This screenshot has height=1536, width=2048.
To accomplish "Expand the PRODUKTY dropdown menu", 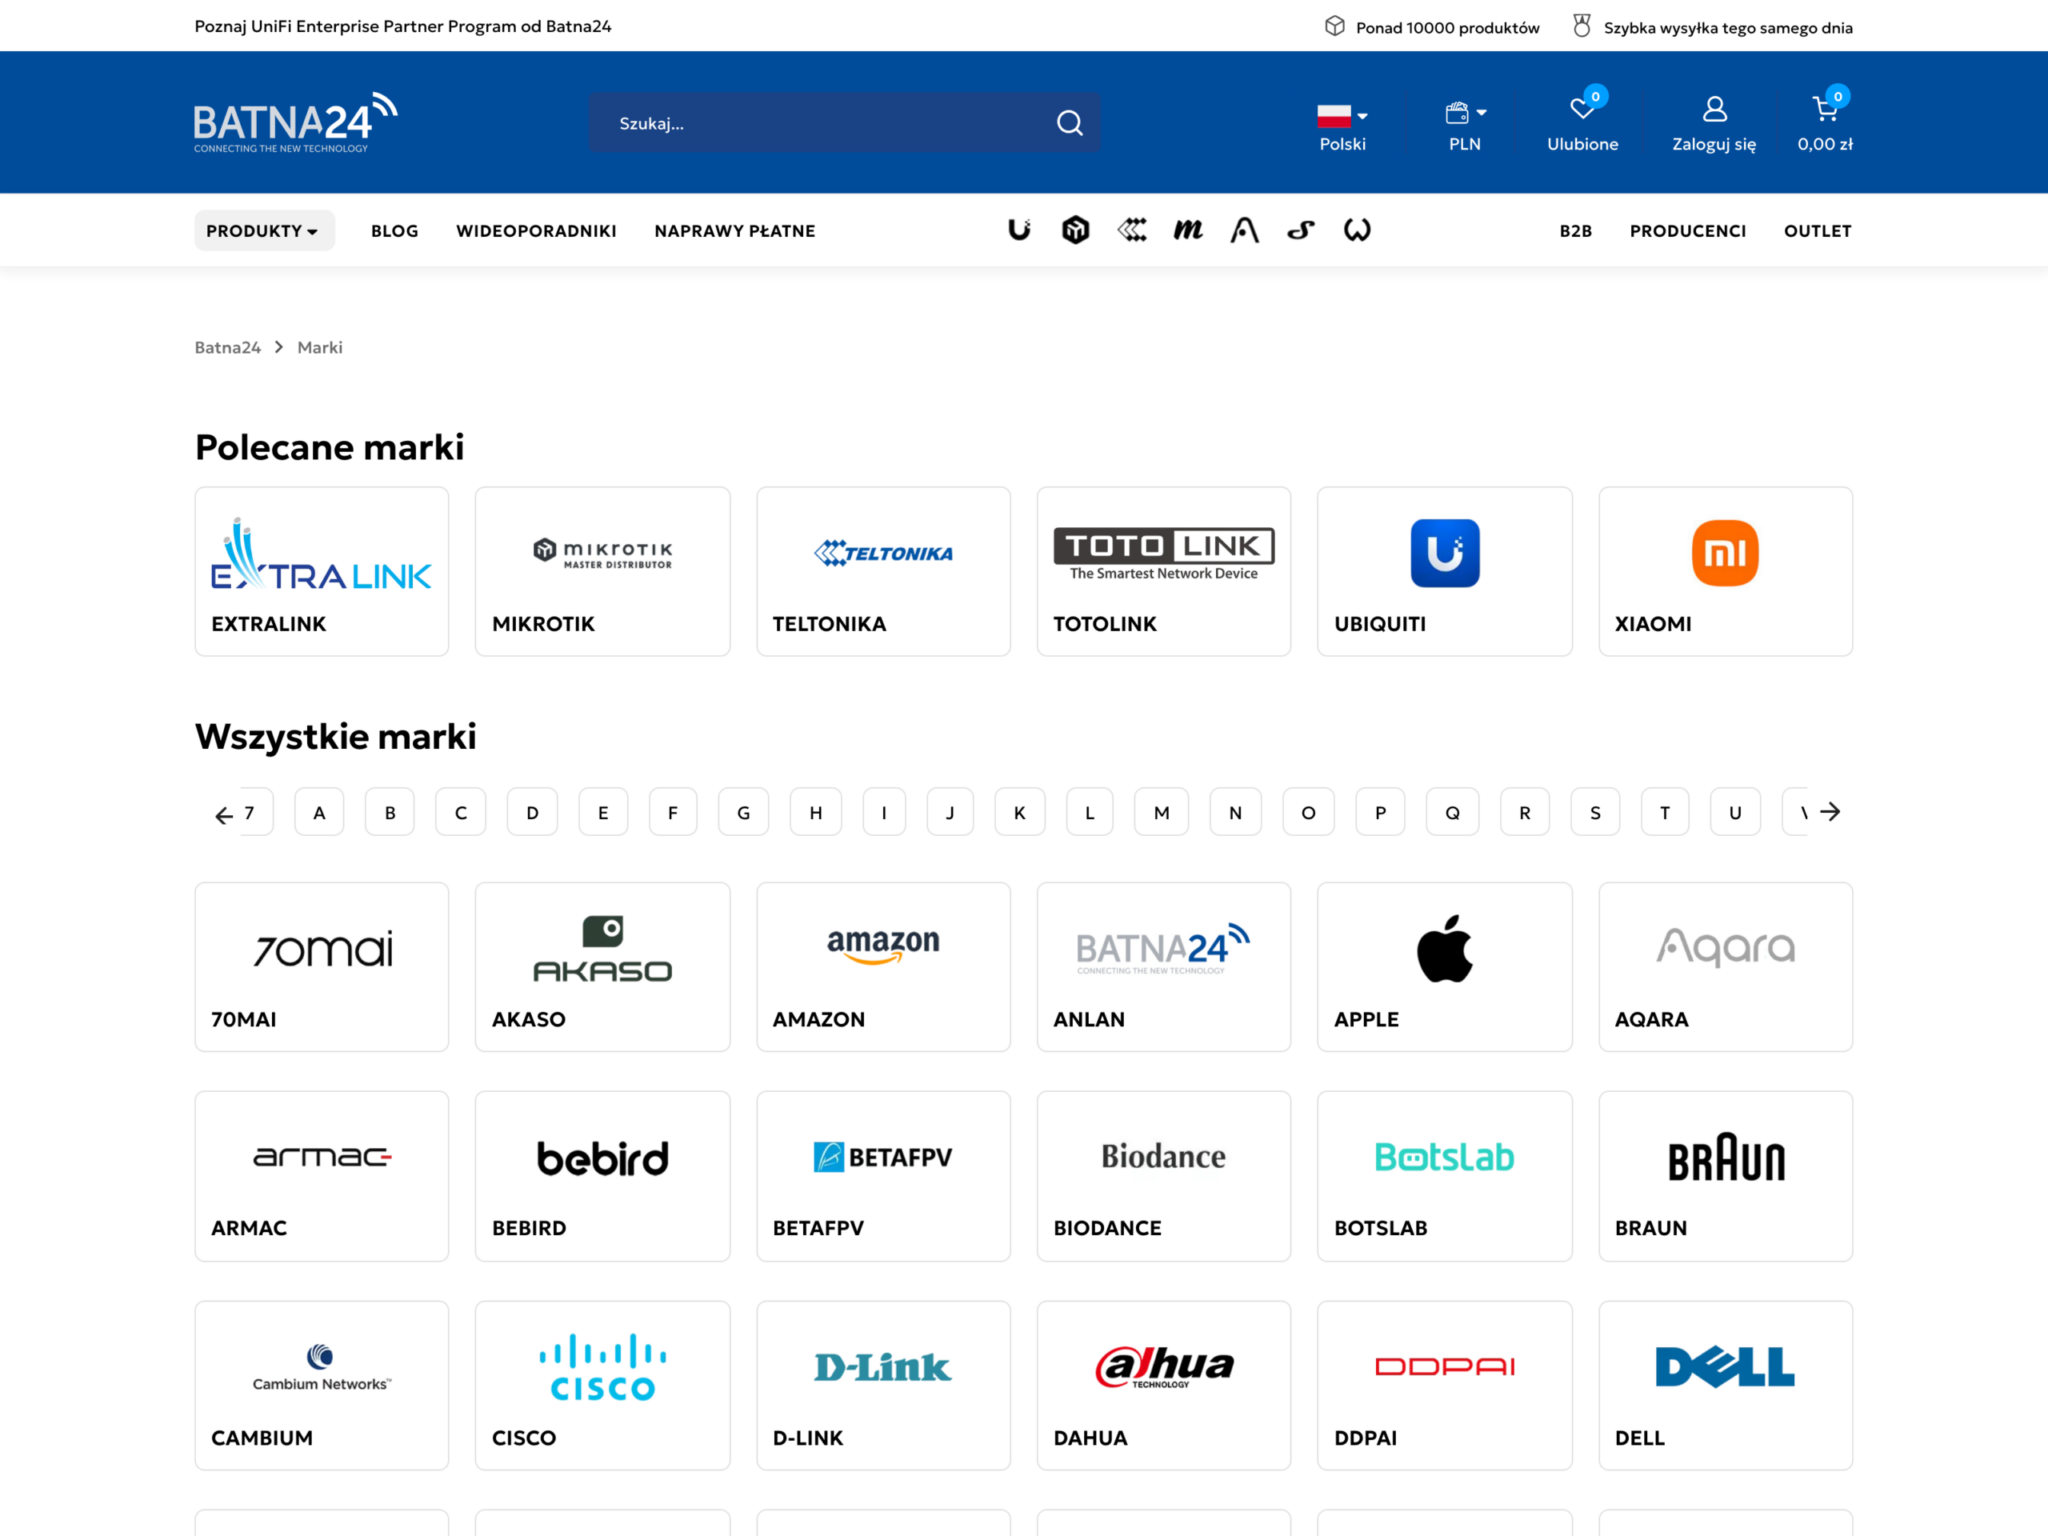I will click(264, 230).
